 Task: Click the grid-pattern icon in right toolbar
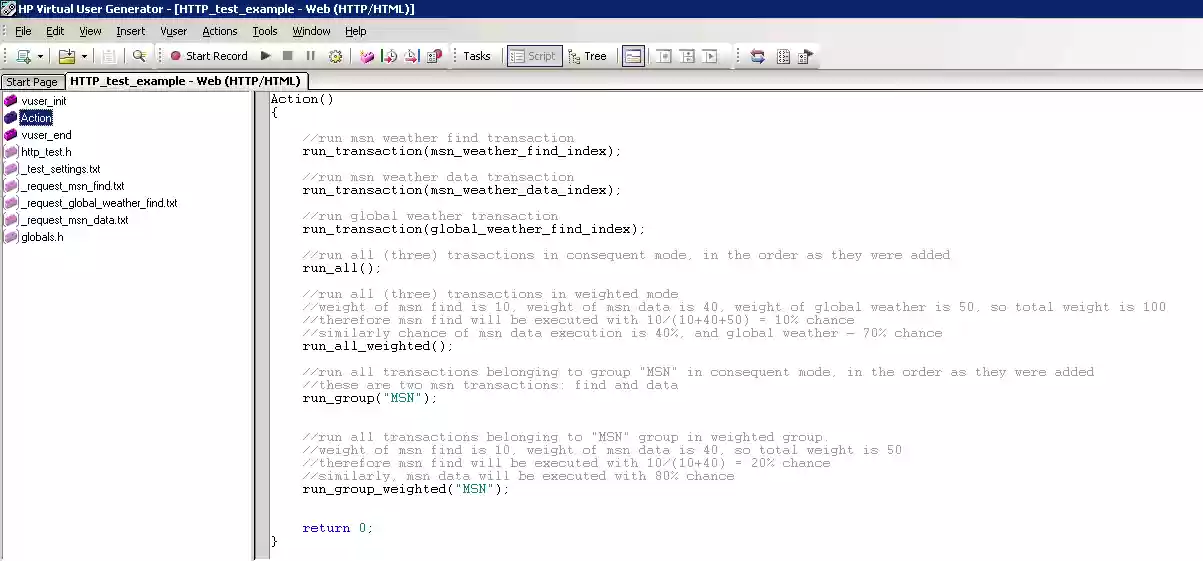(783, 56)
